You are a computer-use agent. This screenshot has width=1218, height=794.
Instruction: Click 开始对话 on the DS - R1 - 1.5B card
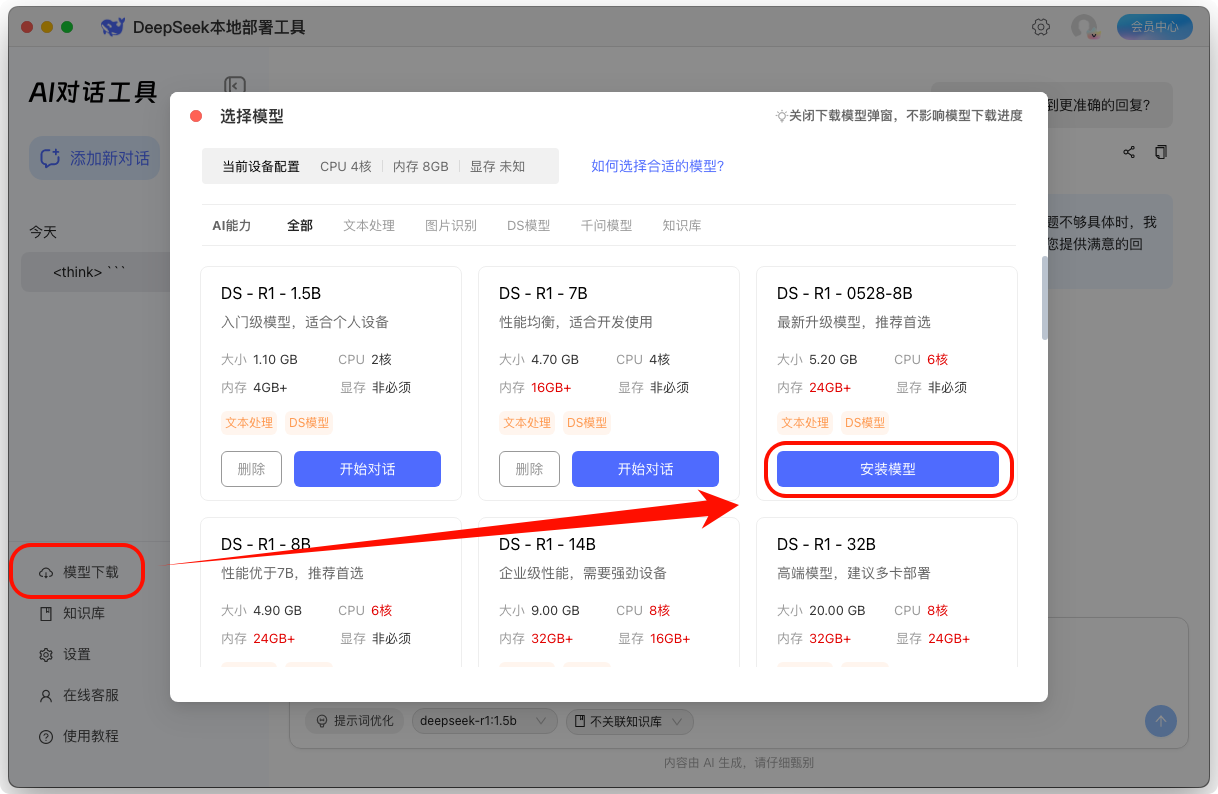point(367,469)
